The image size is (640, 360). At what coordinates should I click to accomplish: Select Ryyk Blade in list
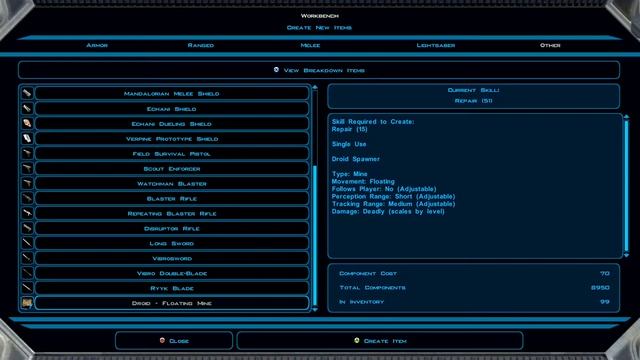pos(172,288)
